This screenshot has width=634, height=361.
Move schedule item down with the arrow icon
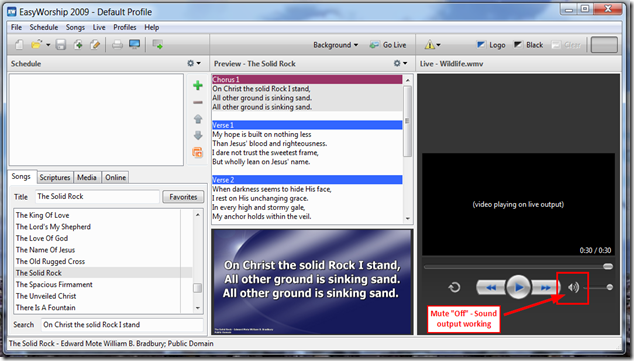click(x=198, y=135)
